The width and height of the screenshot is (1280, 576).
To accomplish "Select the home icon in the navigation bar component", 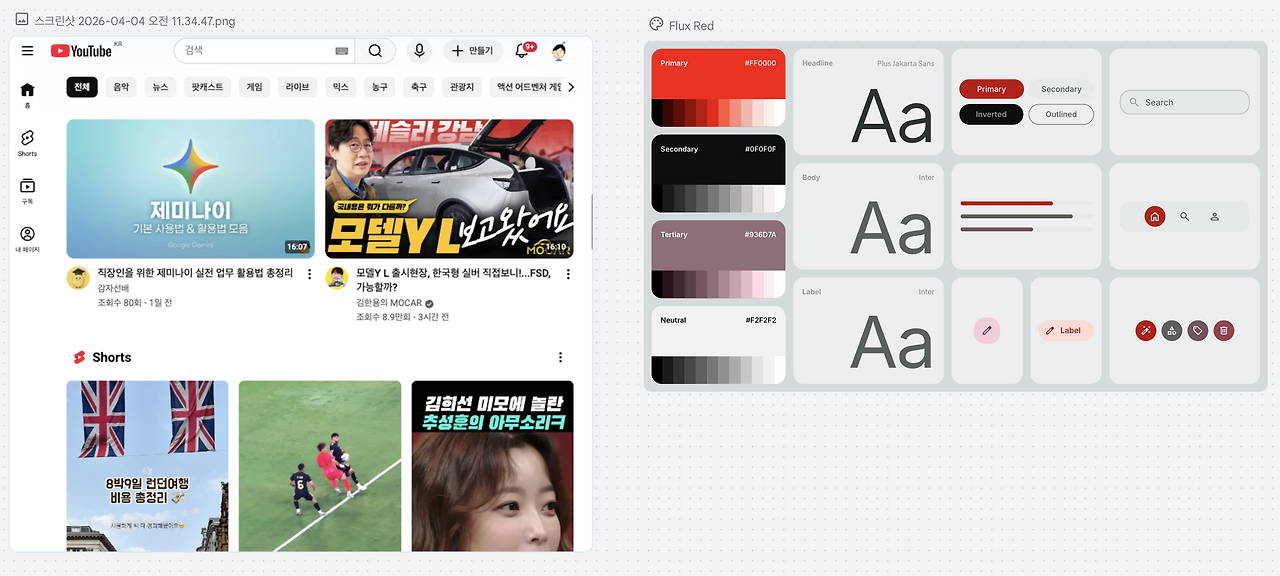I will click(1154, 216).
